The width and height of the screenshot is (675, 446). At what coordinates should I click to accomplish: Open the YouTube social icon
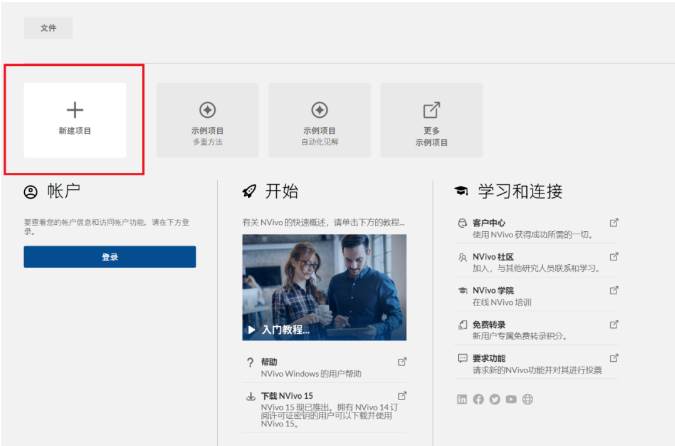point(511,400)
